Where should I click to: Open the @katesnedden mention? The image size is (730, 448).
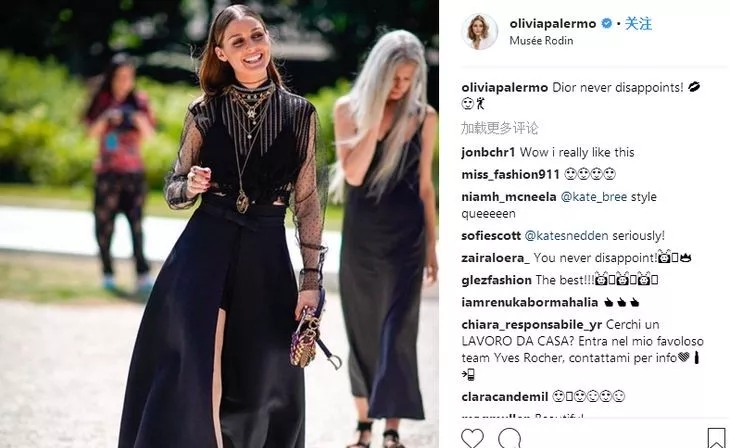point(566,236)
